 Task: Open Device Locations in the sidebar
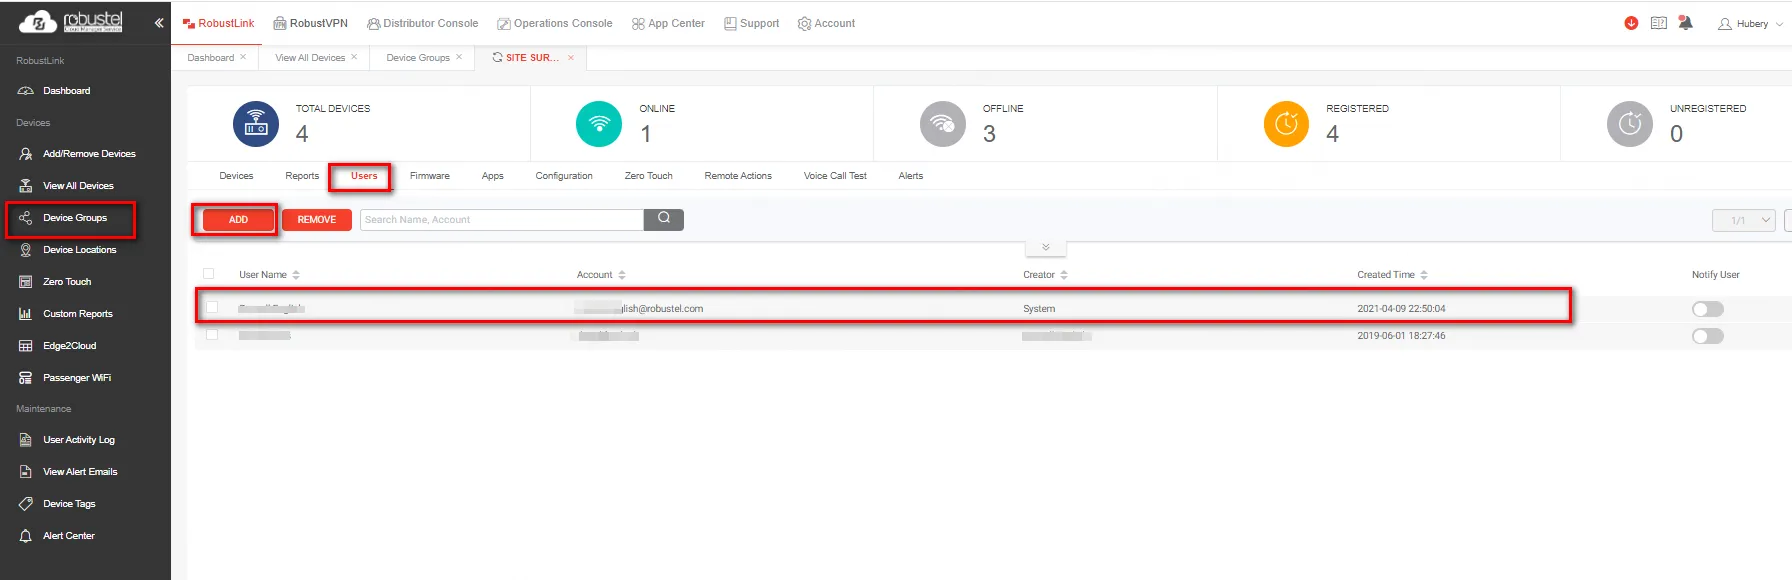tap(79, 250)
